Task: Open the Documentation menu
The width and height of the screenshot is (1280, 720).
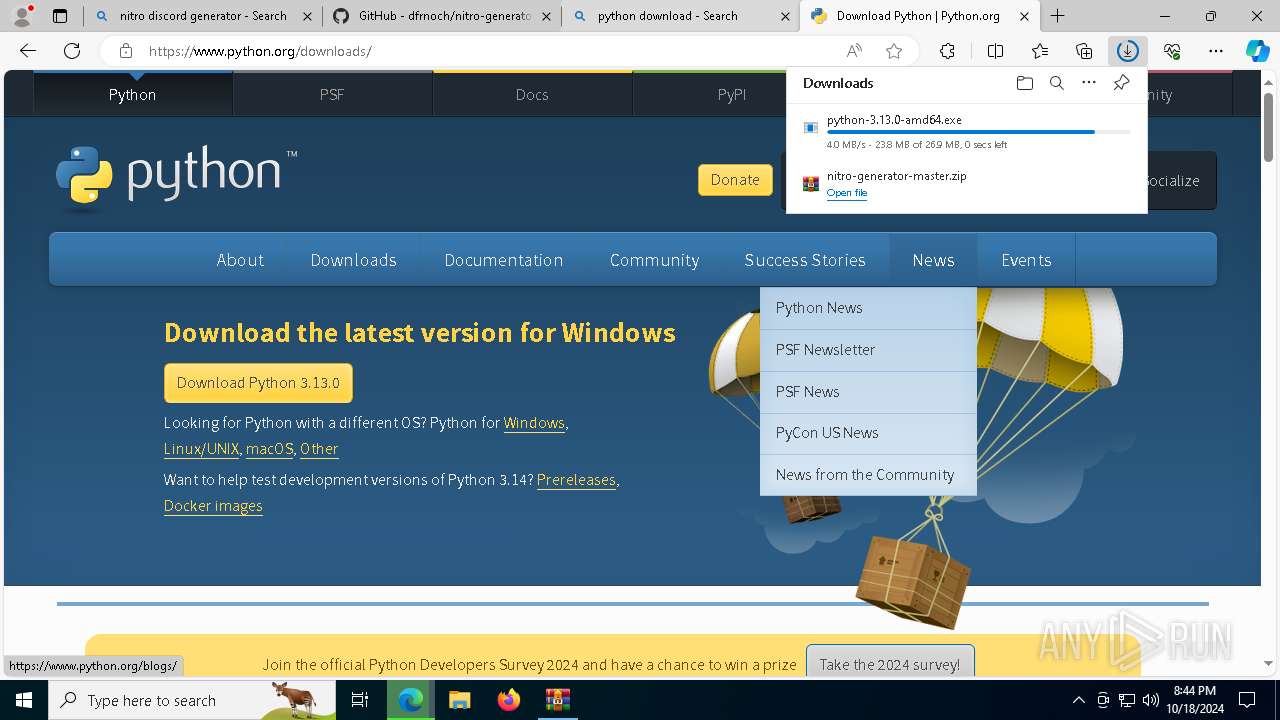Action: [x=504, y=260]
